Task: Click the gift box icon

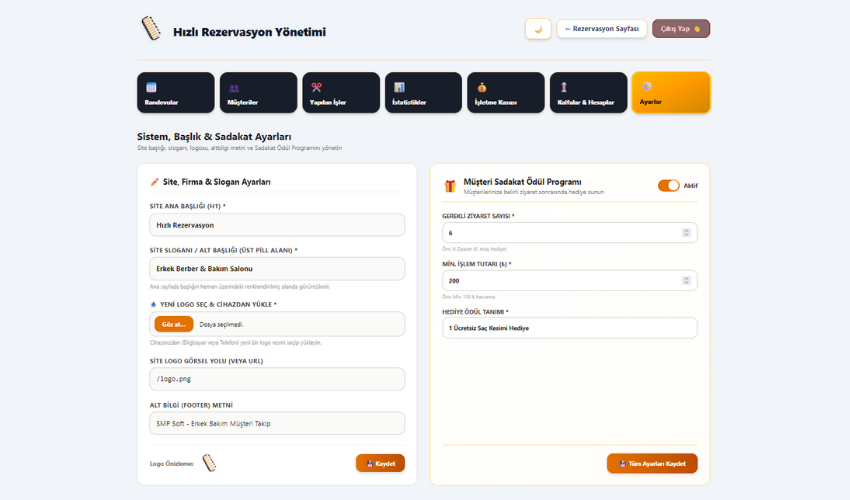Action: (450, 186)
